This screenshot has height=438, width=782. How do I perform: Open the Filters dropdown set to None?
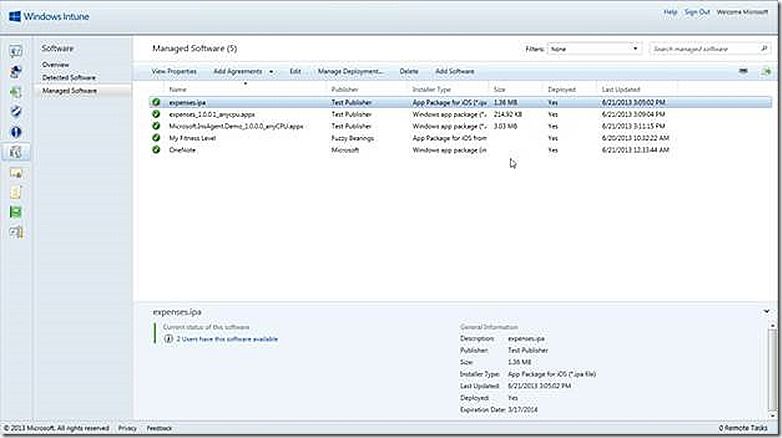click(593, 49)
